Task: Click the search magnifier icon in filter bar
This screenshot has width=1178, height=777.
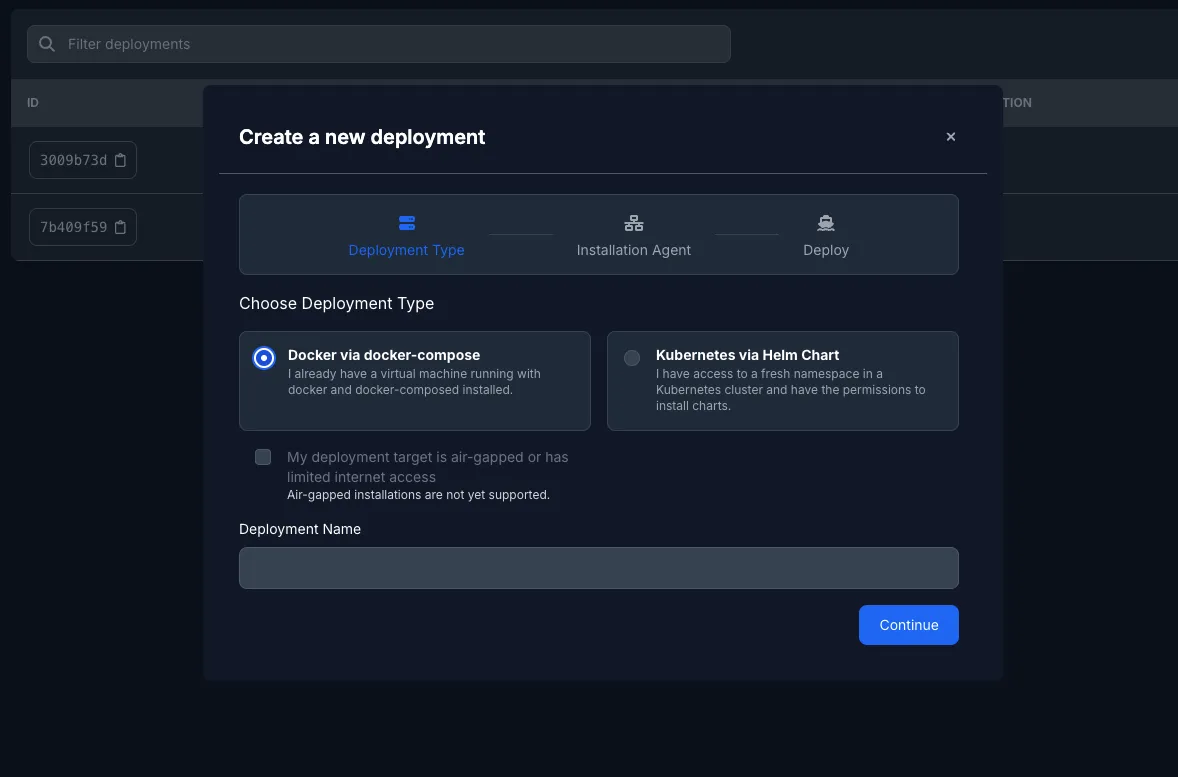Action: [47, 44]
